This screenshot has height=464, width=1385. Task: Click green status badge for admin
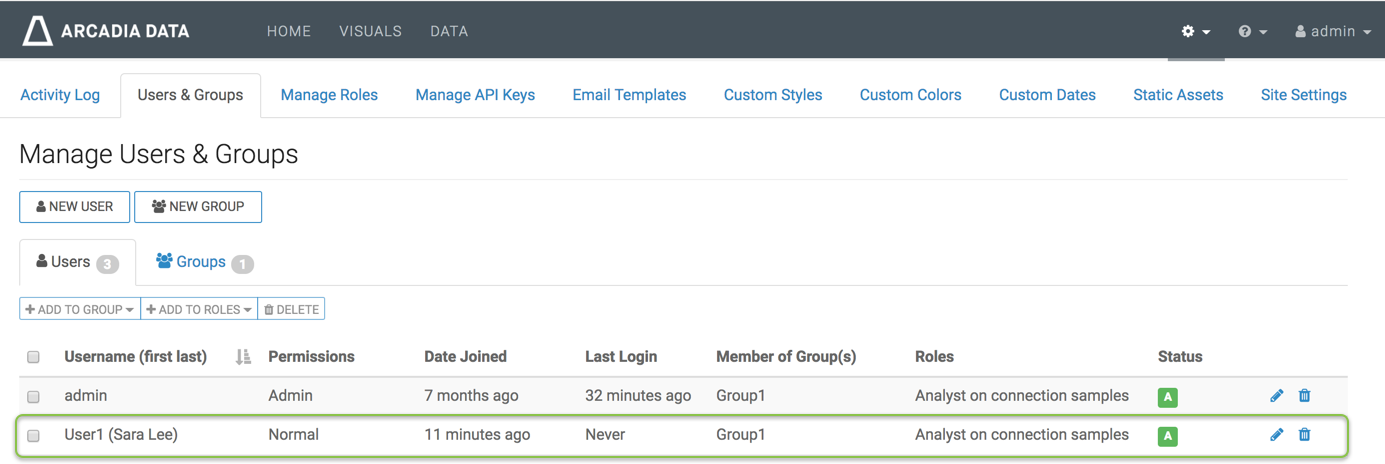tap(1167, 397)
